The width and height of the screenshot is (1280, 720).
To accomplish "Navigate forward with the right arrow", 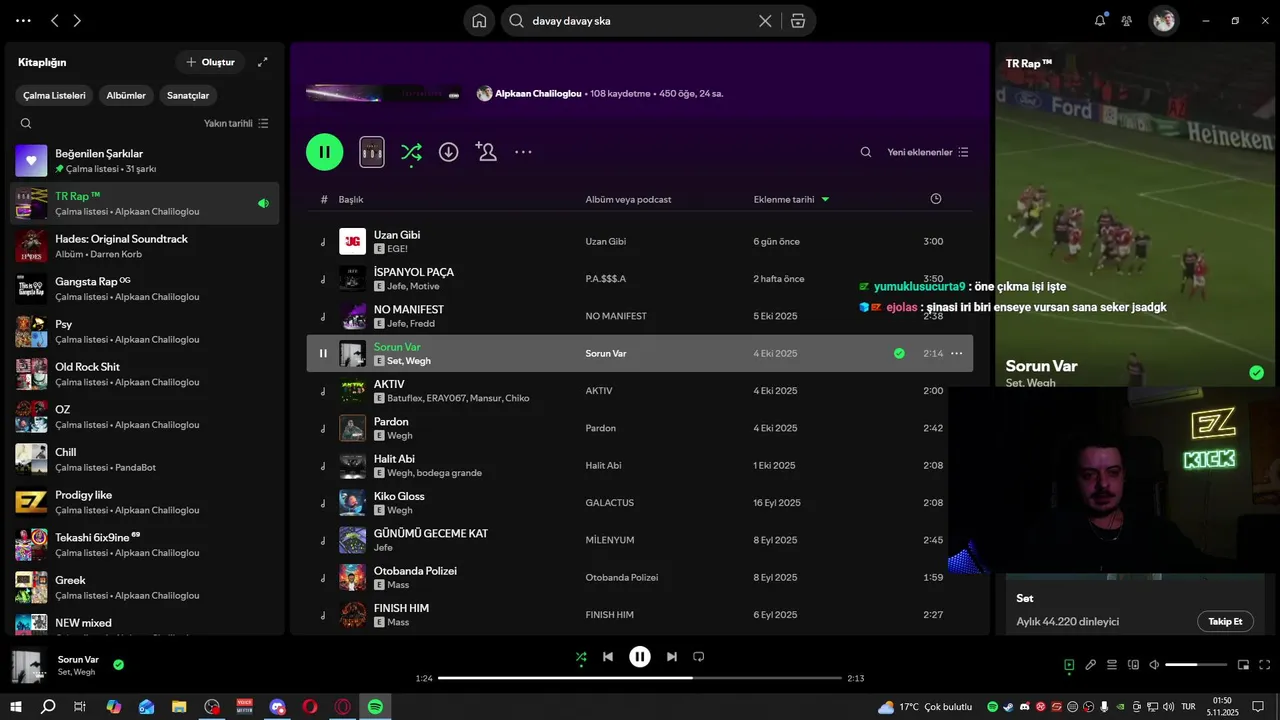I will [78, 20].
